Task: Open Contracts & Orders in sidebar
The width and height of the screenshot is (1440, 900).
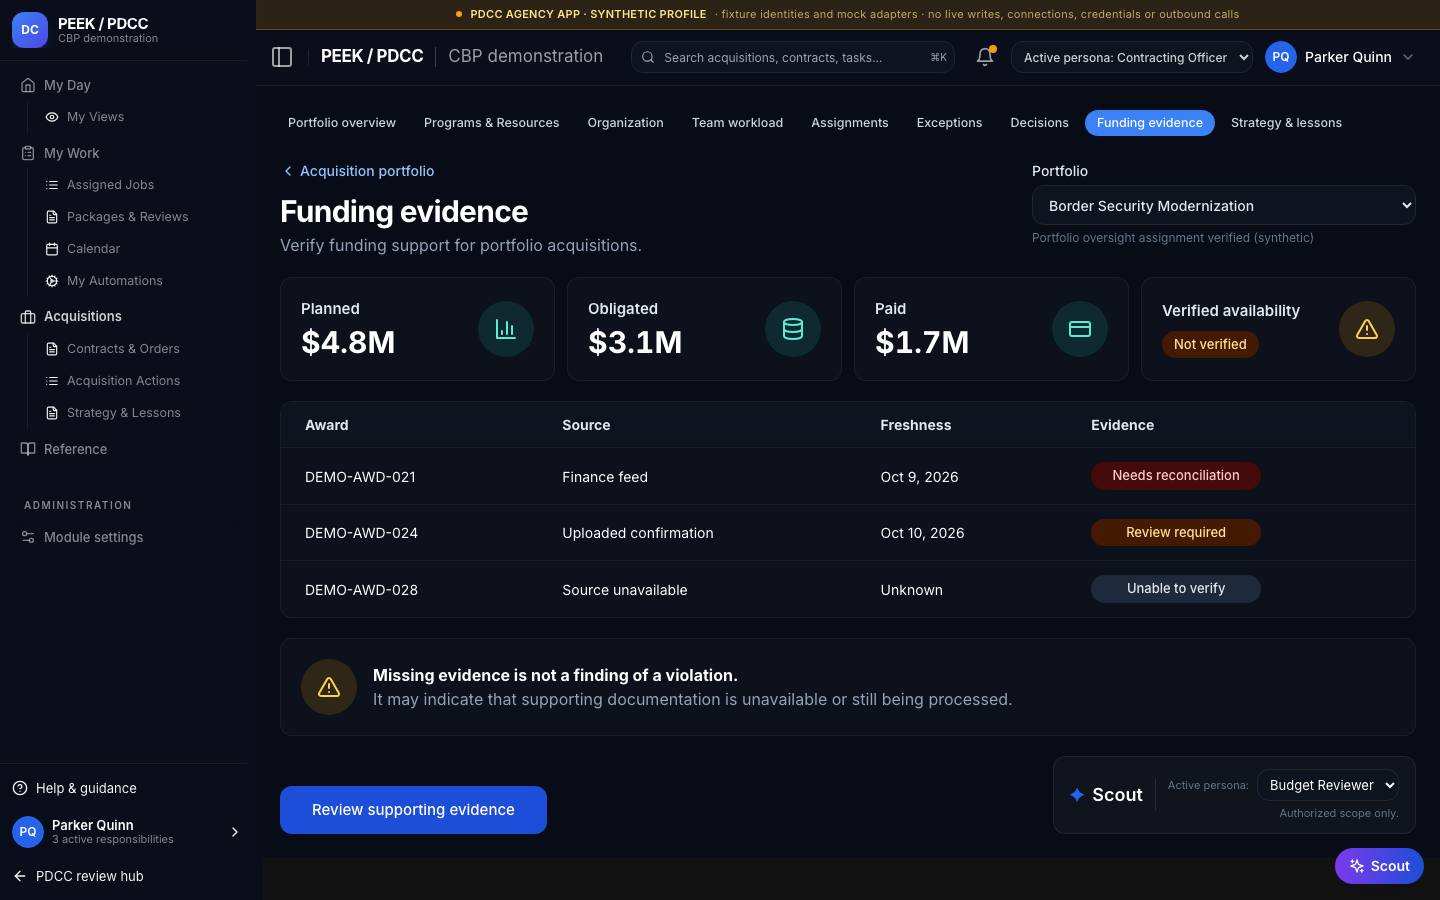Action: [123, 349]
